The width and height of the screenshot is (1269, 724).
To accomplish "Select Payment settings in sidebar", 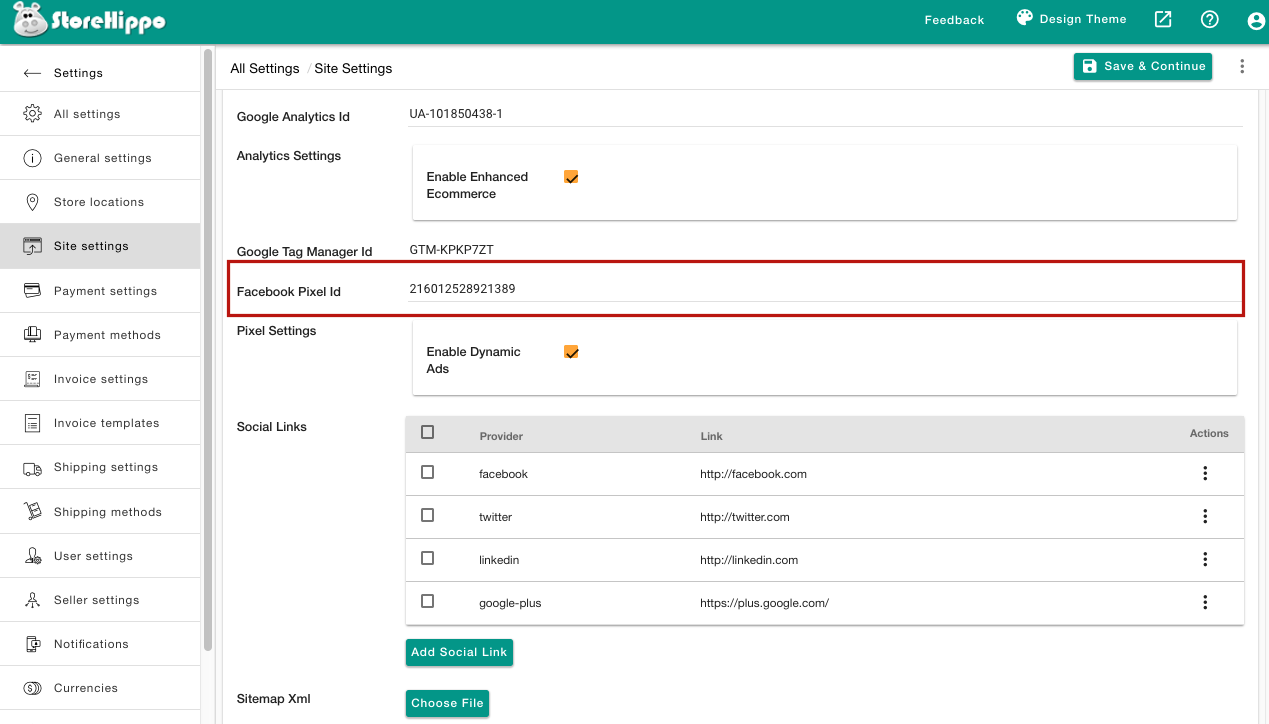I will click(100, 291).
